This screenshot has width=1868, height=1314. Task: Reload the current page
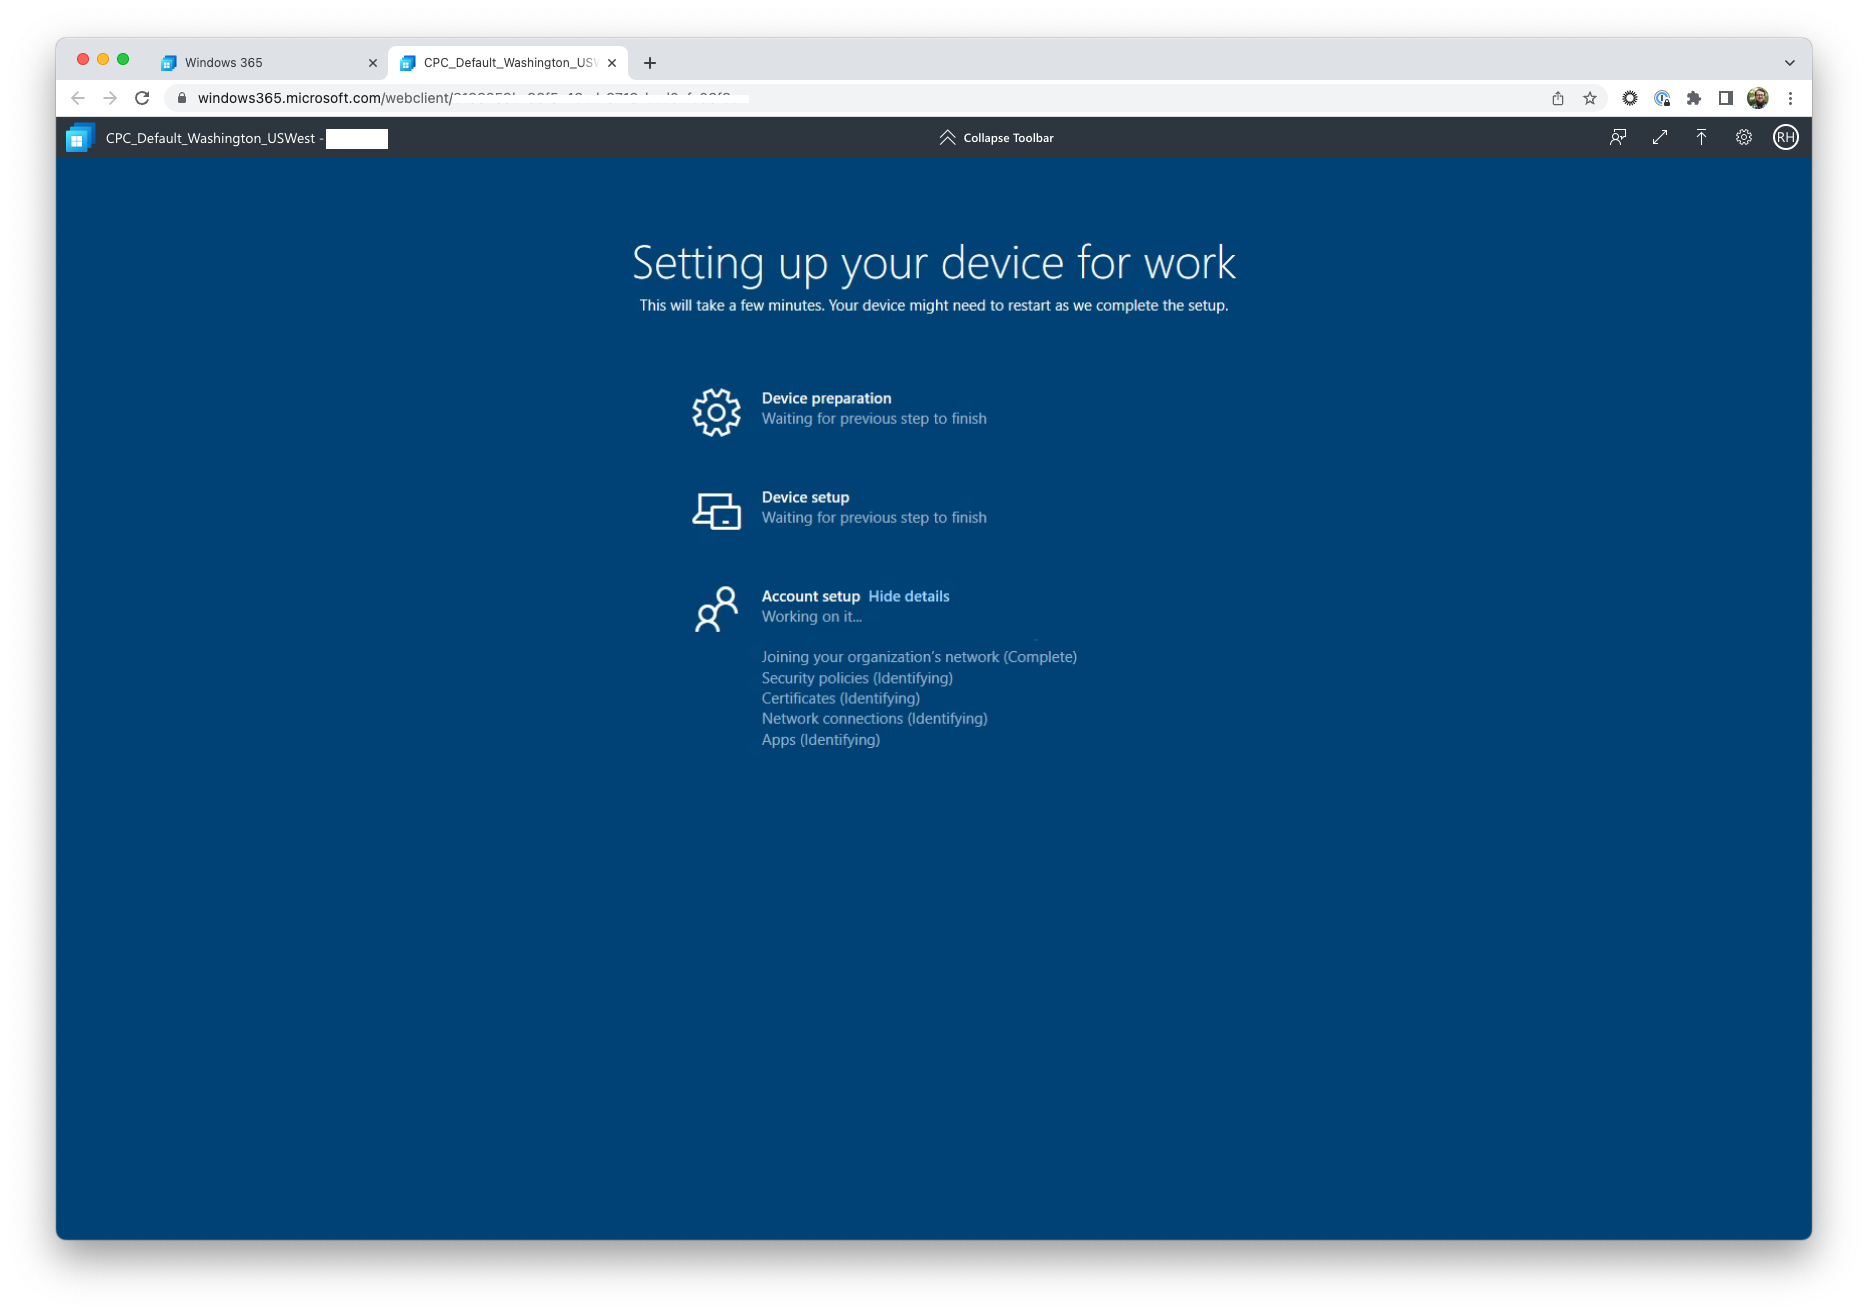[x=142, y=98]
